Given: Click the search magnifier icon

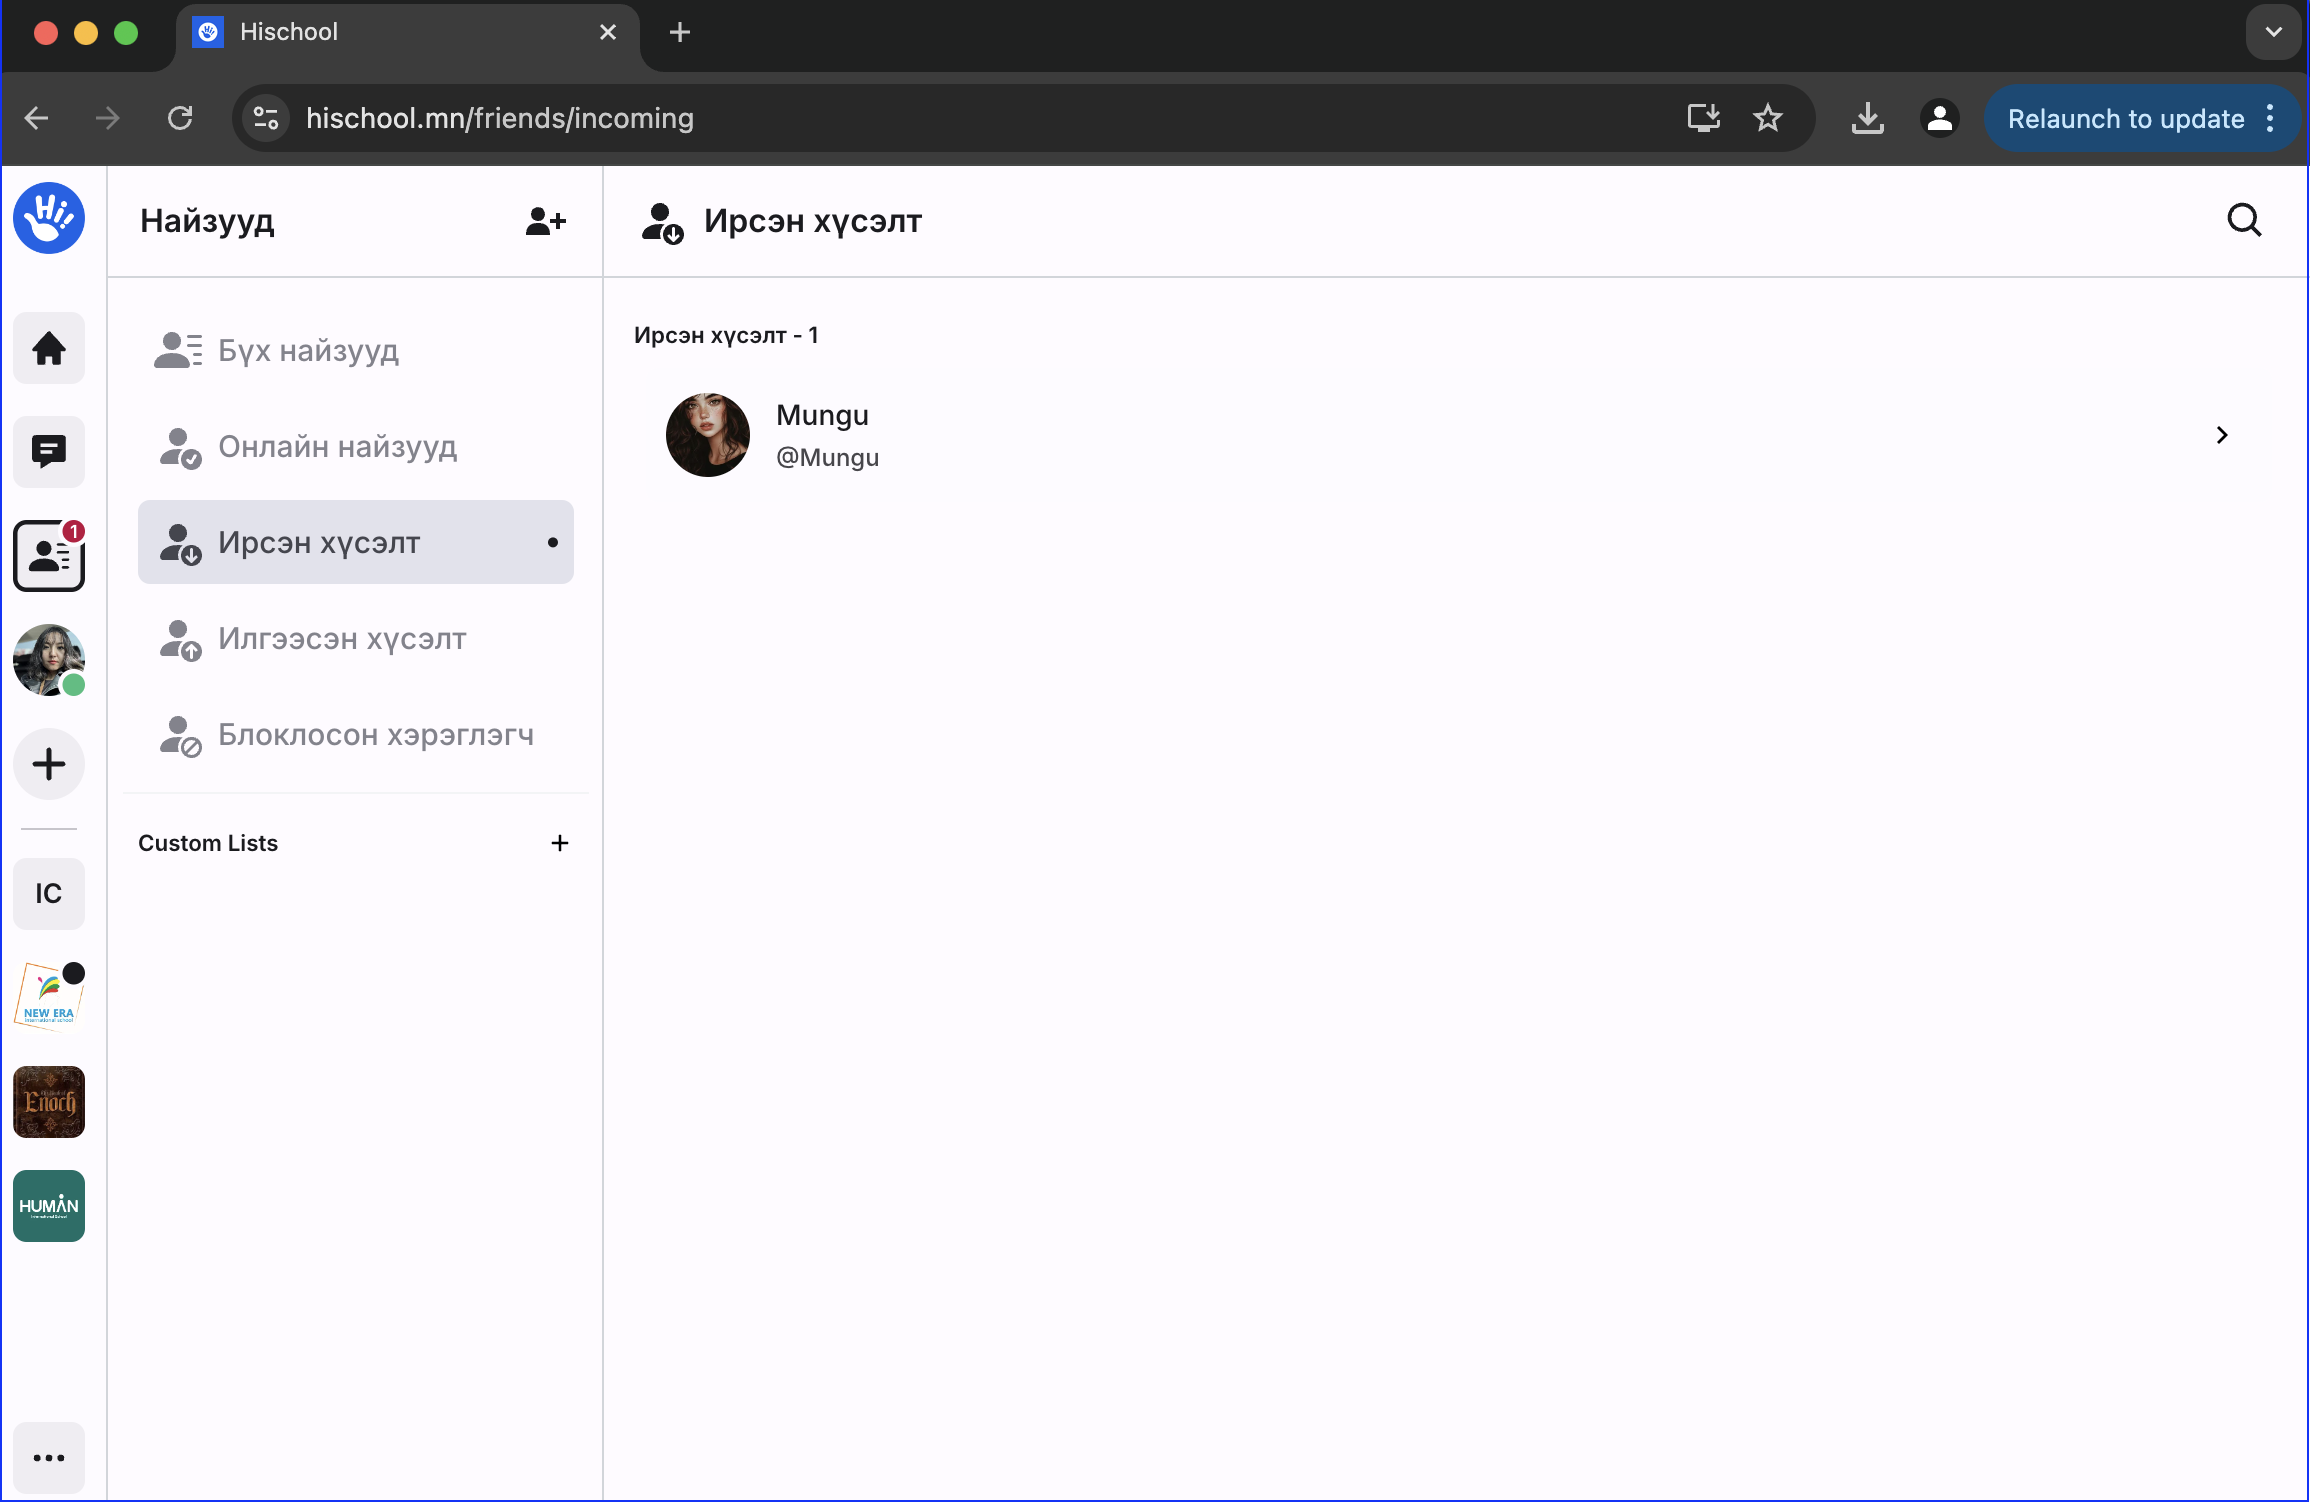Looking at the screenshot, I should (x=2244, y=220).
